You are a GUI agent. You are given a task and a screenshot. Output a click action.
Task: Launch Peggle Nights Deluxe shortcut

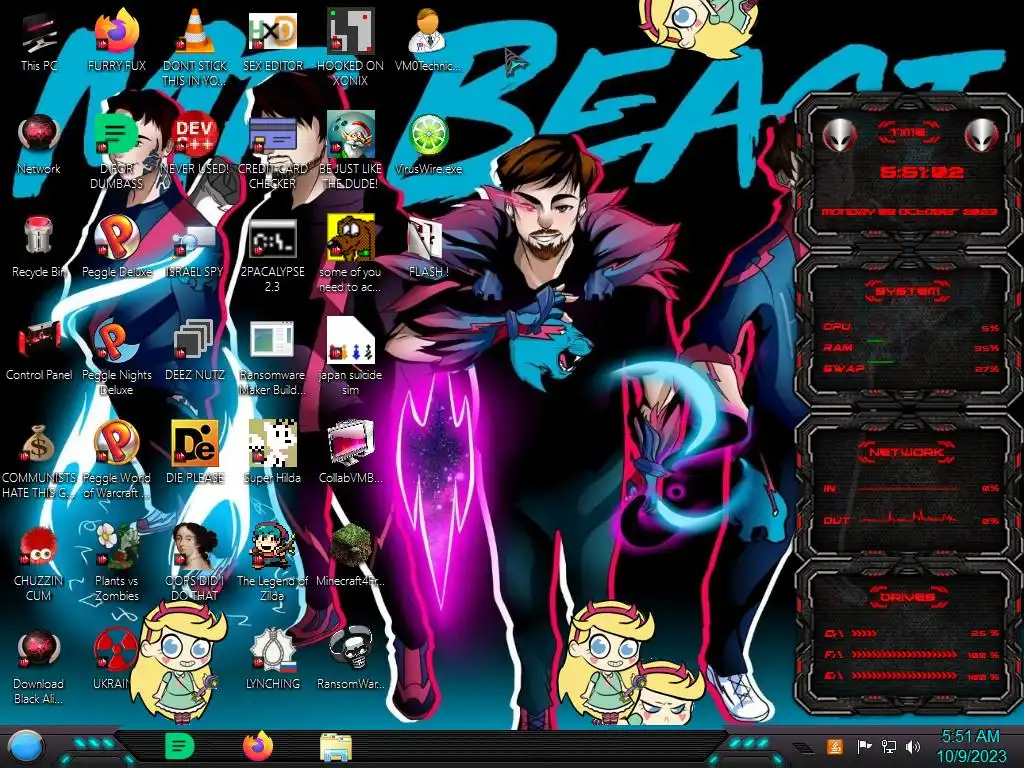116,342
